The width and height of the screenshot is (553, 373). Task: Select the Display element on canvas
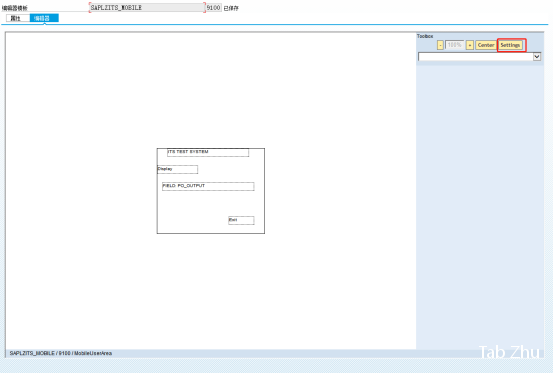point(177,169)
